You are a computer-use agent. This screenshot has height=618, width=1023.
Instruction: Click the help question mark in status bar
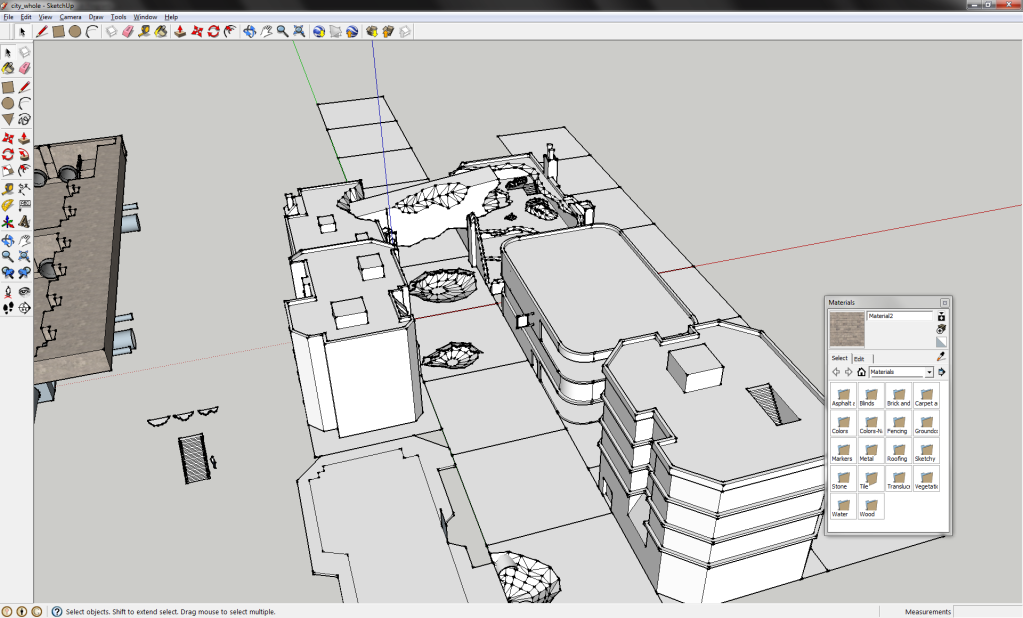pos(57,611)
